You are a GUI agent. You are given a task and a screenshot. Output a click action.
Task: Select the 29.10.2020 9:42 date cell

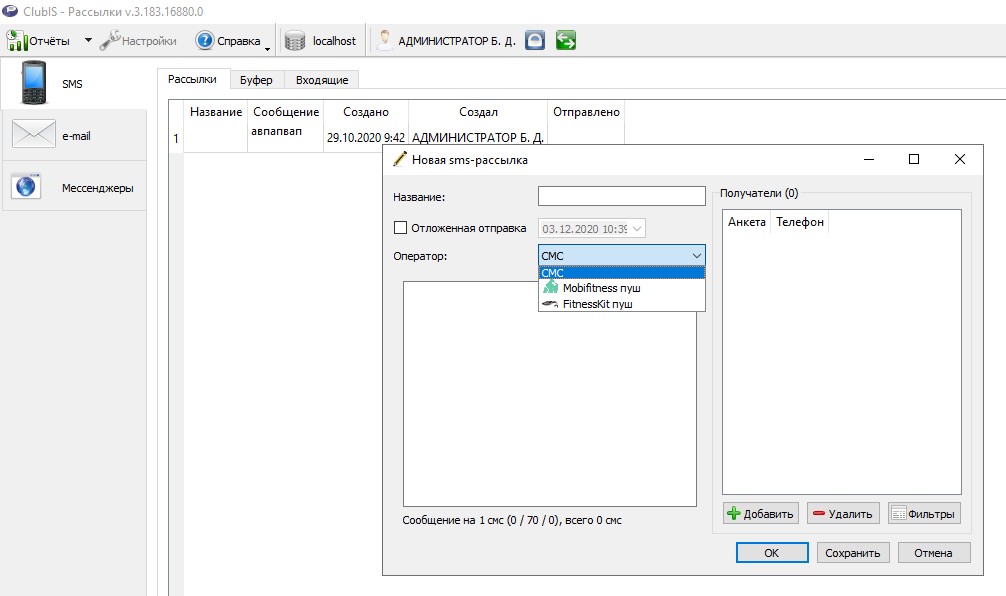(366, 137)
